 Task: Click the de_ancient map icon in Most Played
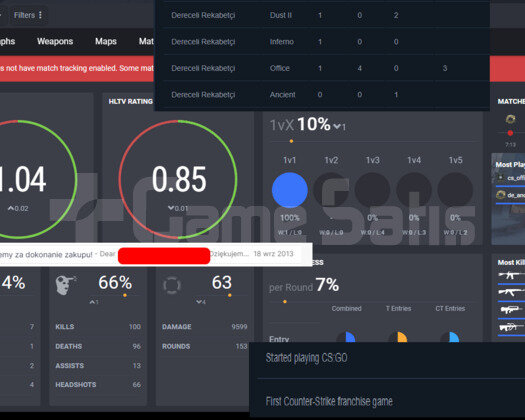pos(501,195)
